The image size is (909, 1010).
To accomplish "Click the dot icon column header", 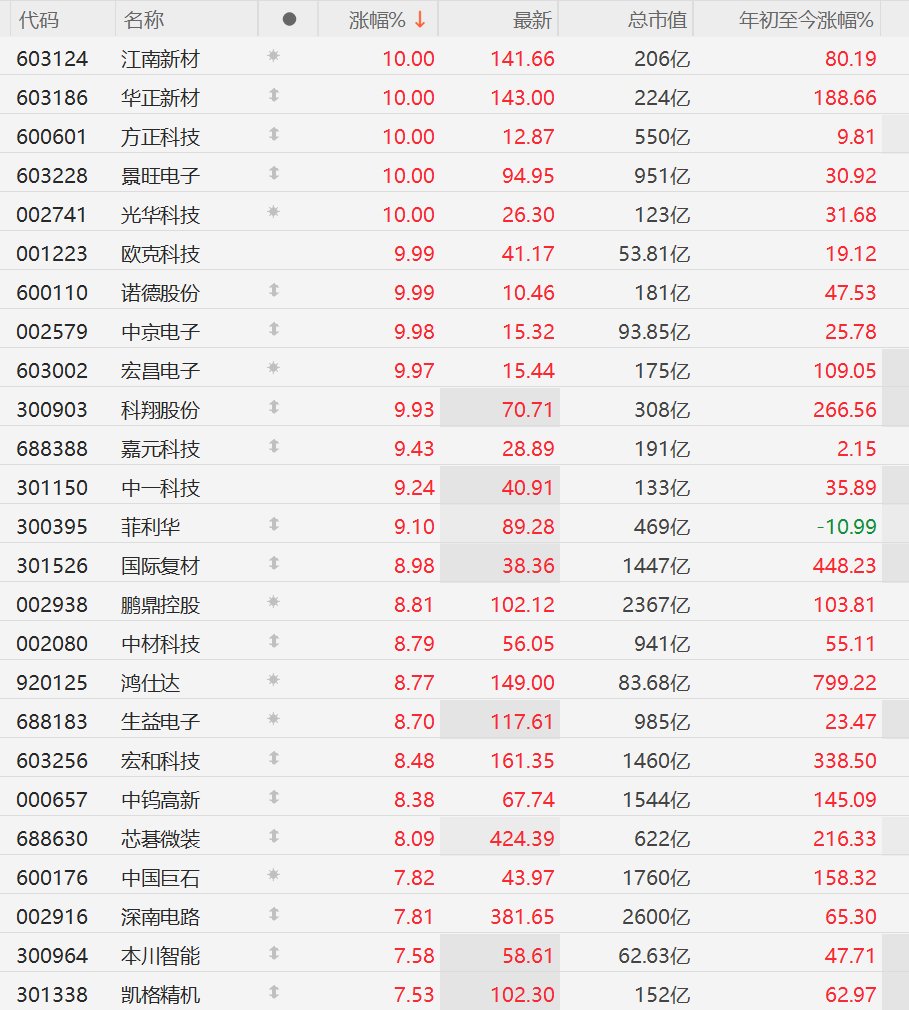I will pyautogui.click(x=289, y=19).
